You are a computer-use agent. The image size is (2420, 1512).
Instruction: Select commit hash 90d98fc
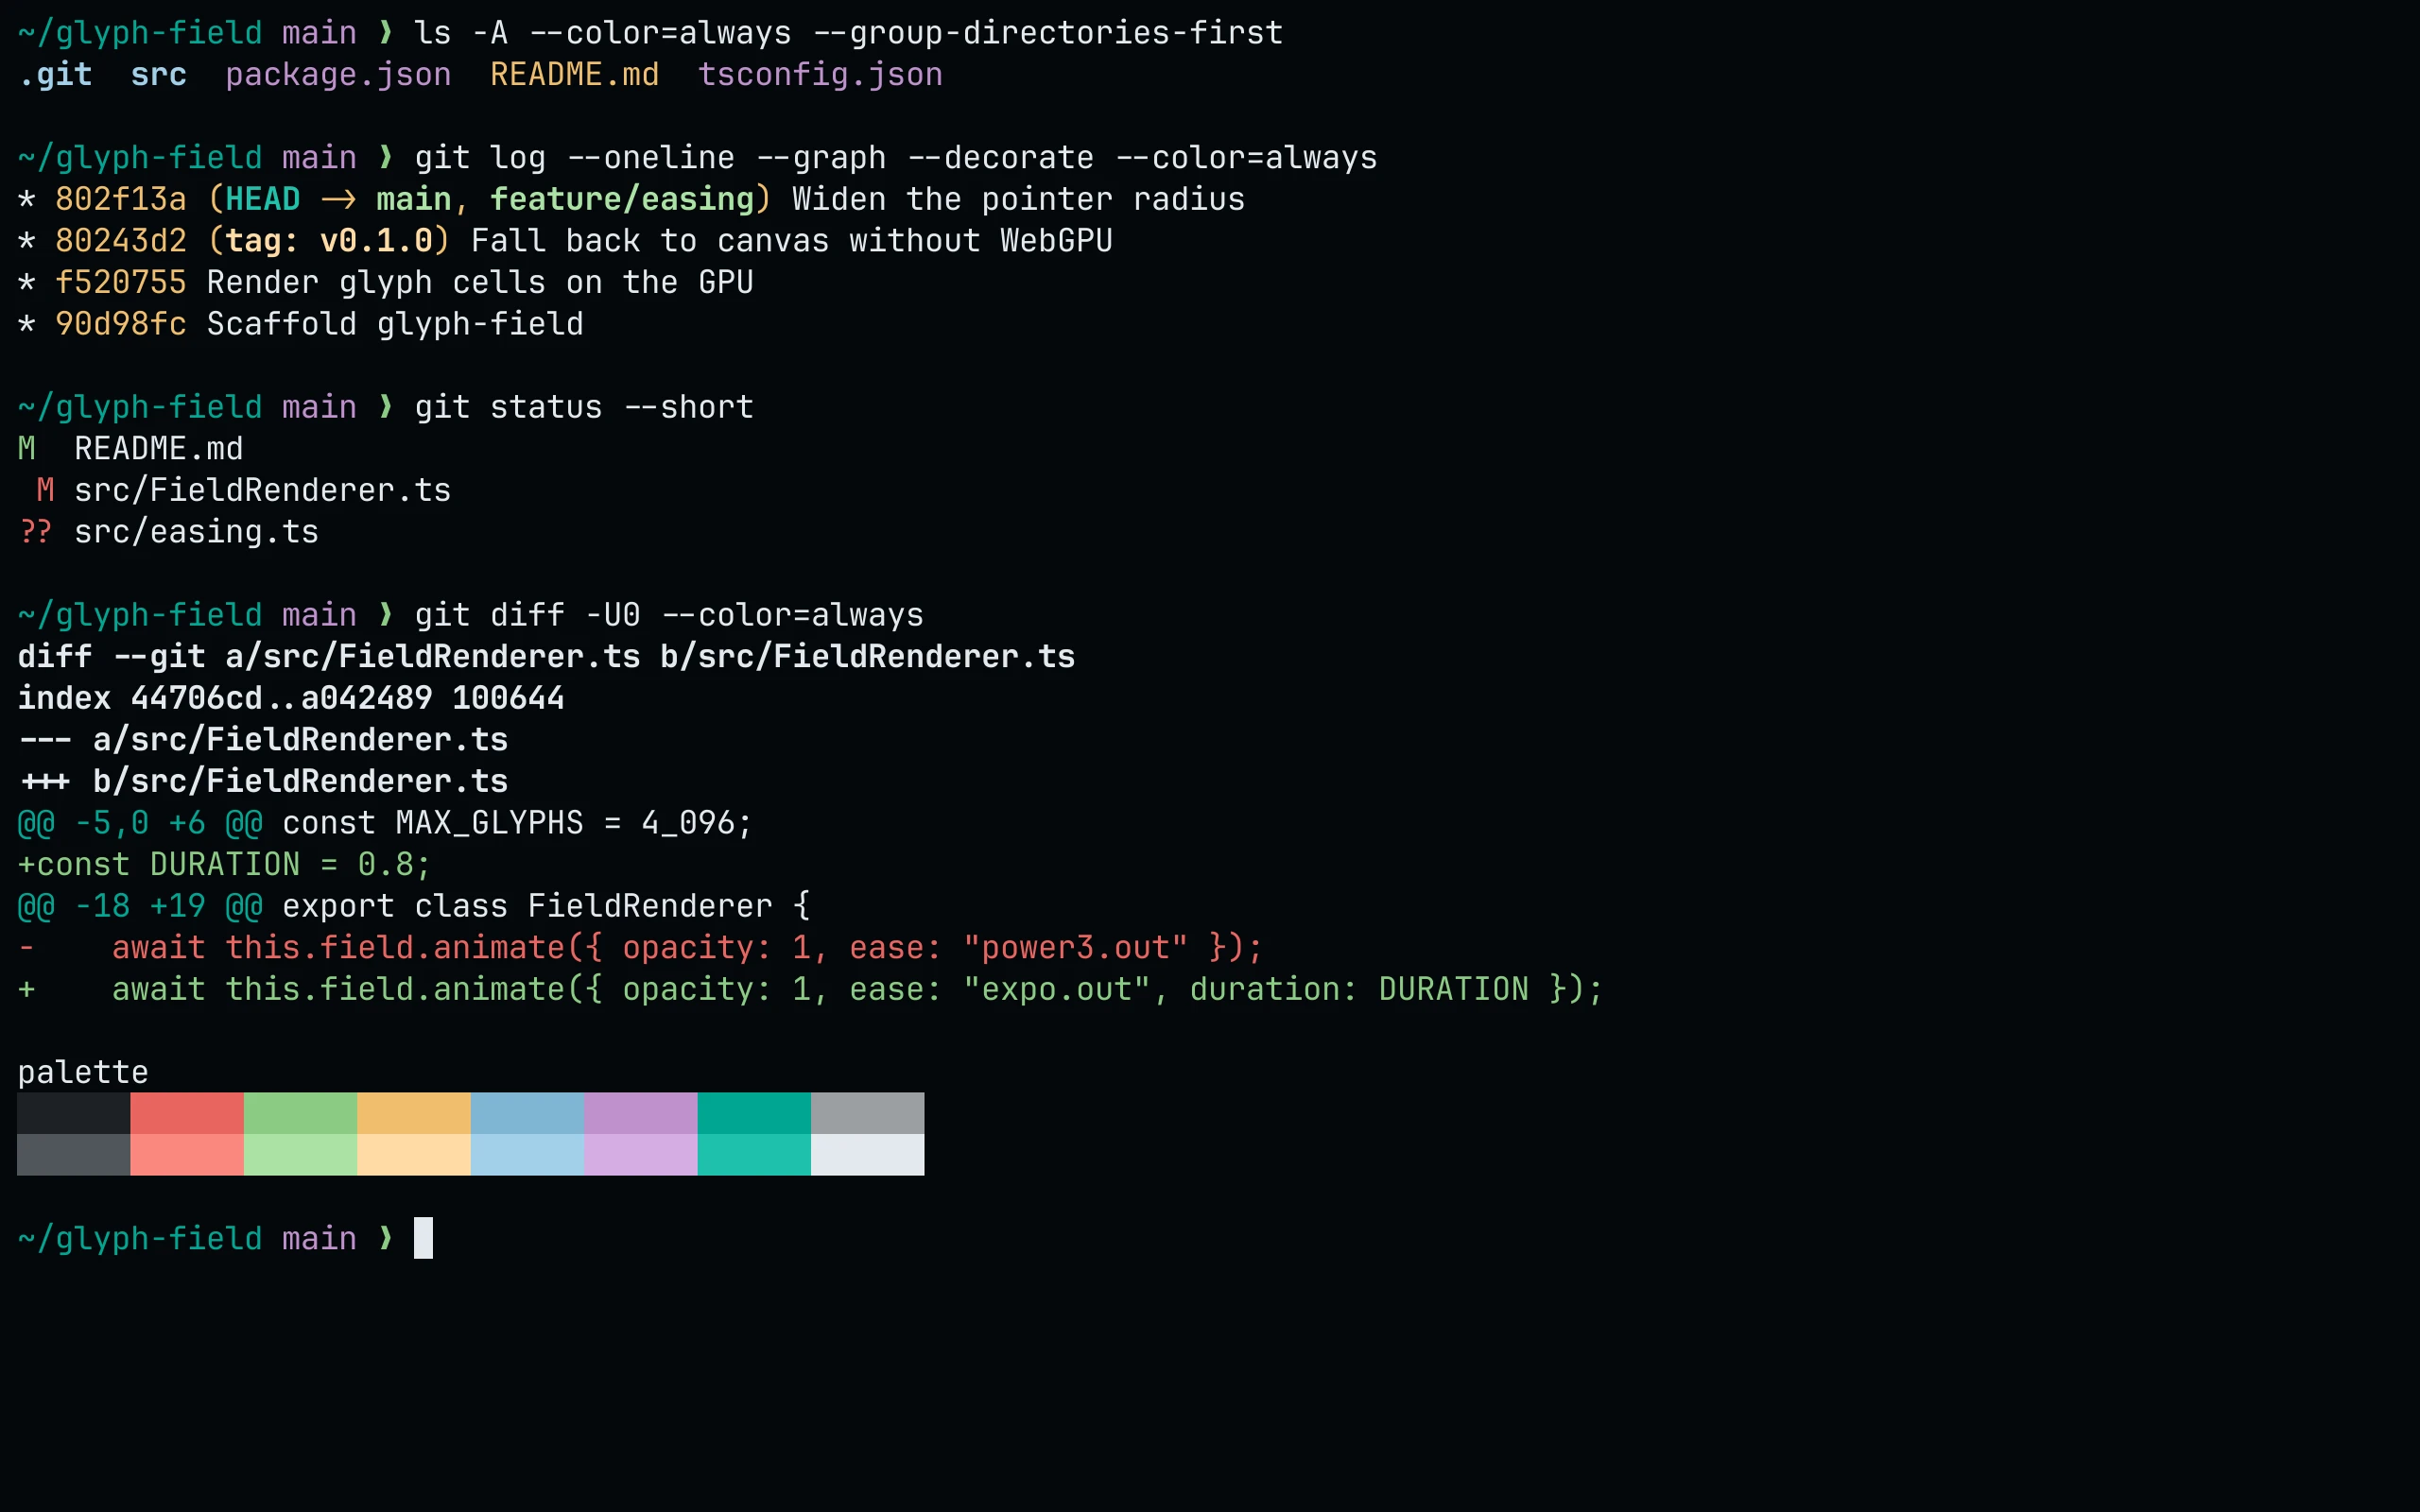(x=121, y=324)
